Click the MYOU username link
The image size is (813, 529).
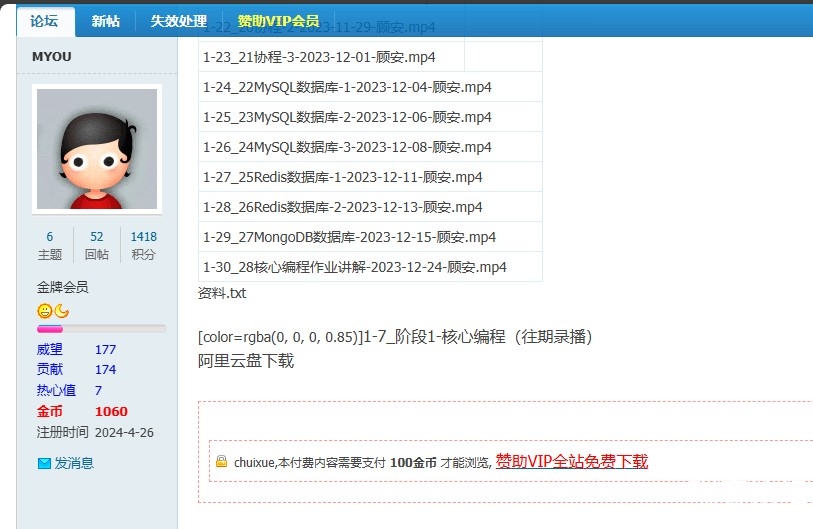click(52, 57)
